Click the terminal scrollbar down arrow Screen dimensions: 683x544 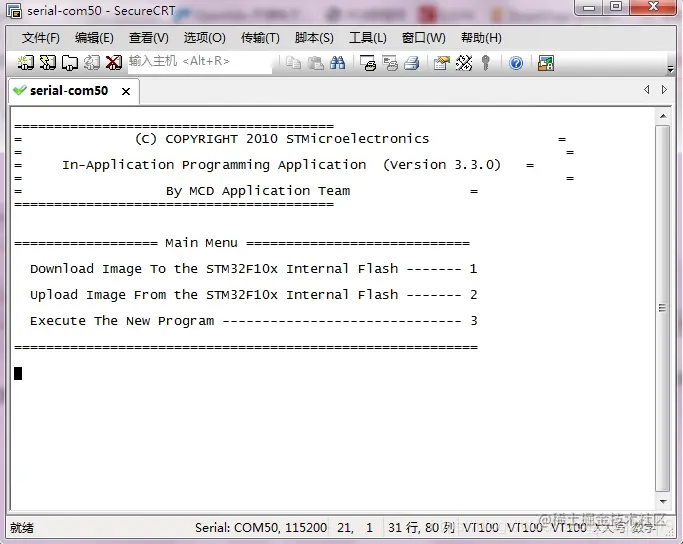pos(663,502)
